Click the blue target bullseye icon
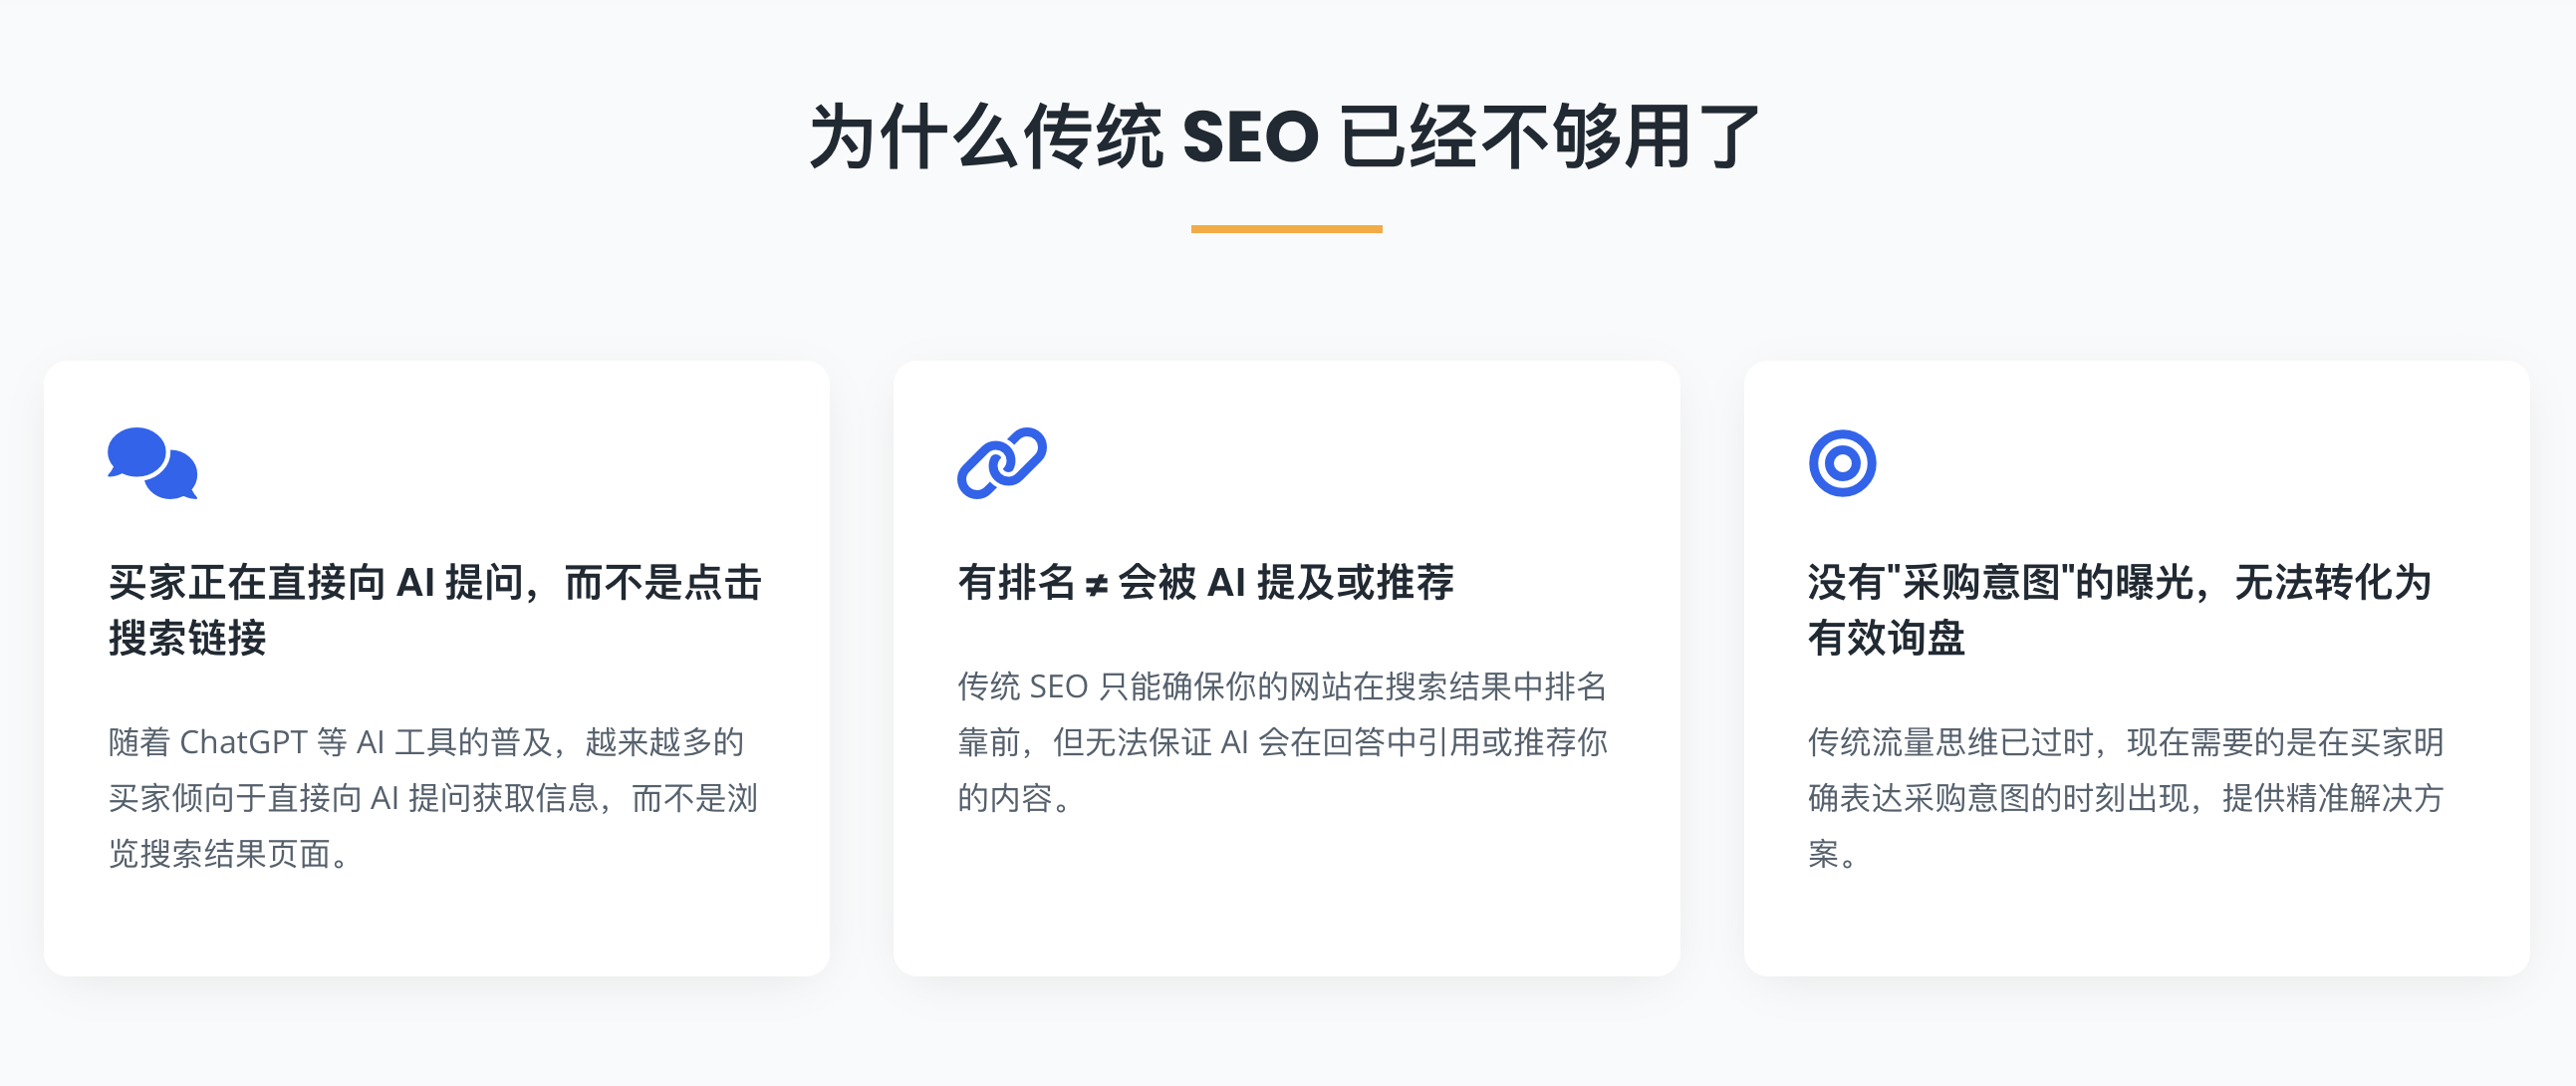The width and height of the screenshot is (2576, 1086). tap(1842, 463)
